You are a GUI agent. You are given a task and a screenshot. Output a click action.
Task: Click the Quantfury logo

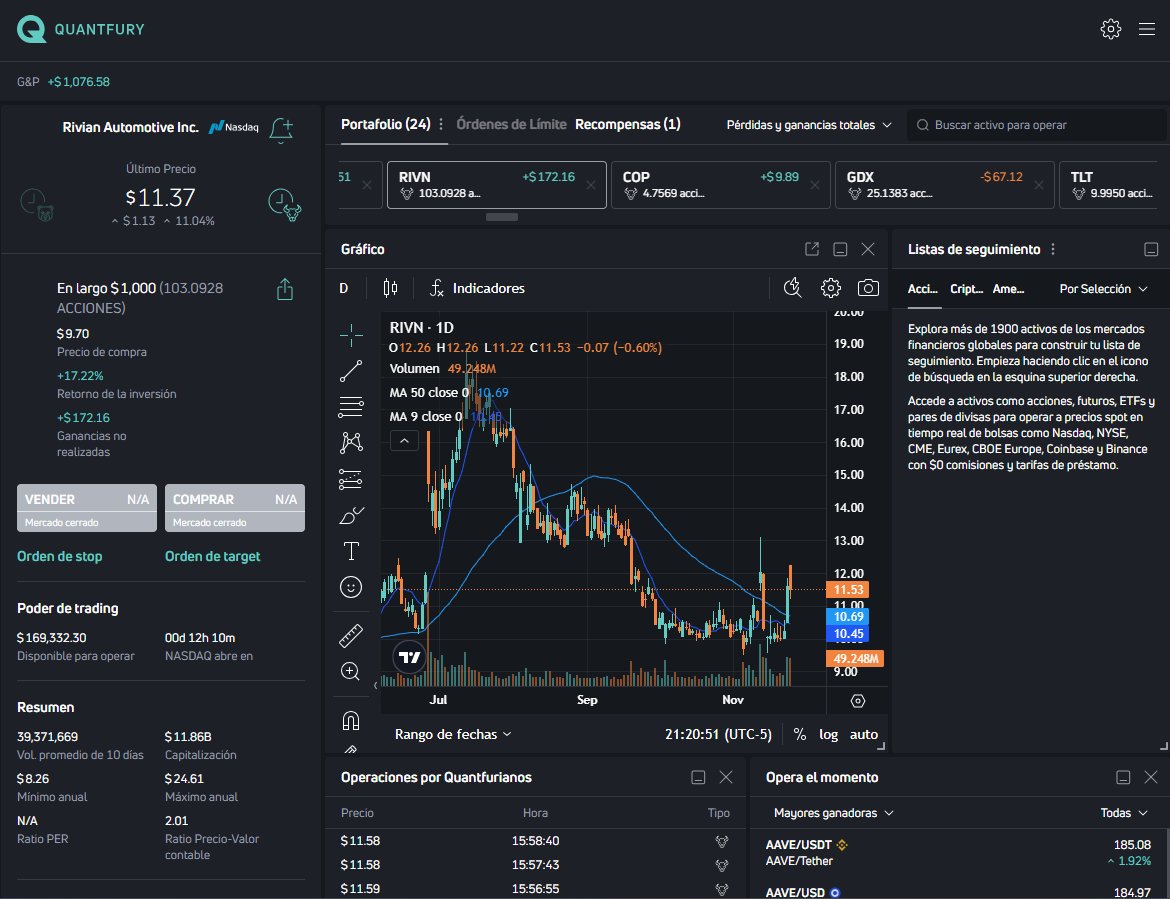[x=81, y=29]
